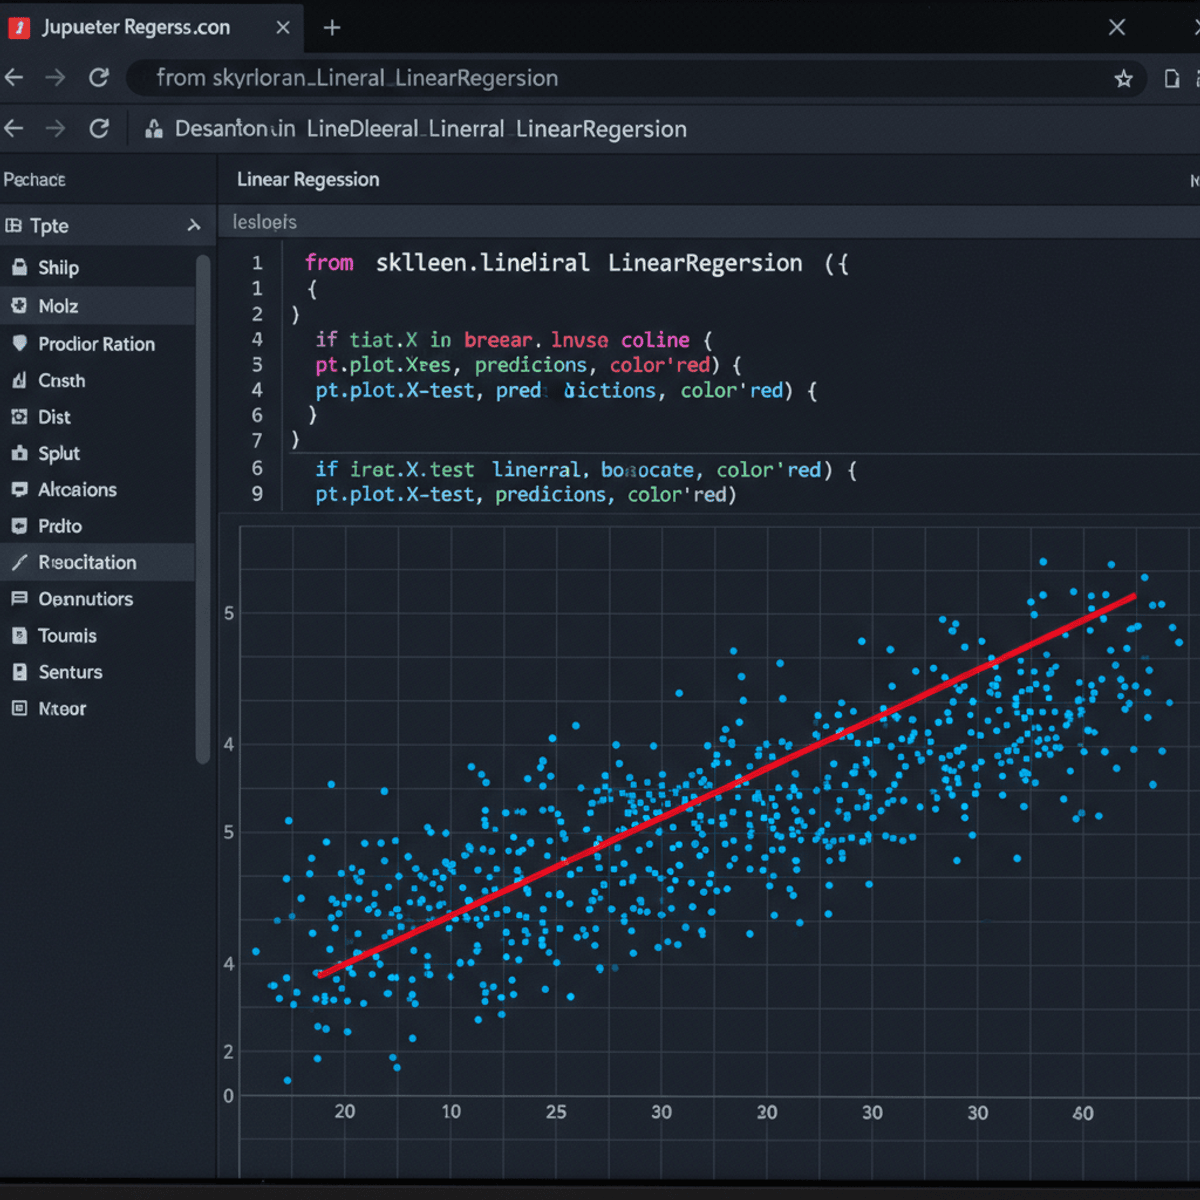Collapse the Tpte section chevron
The width and height of the screenshot is (1200, 1200).
[x=196, y=226]
